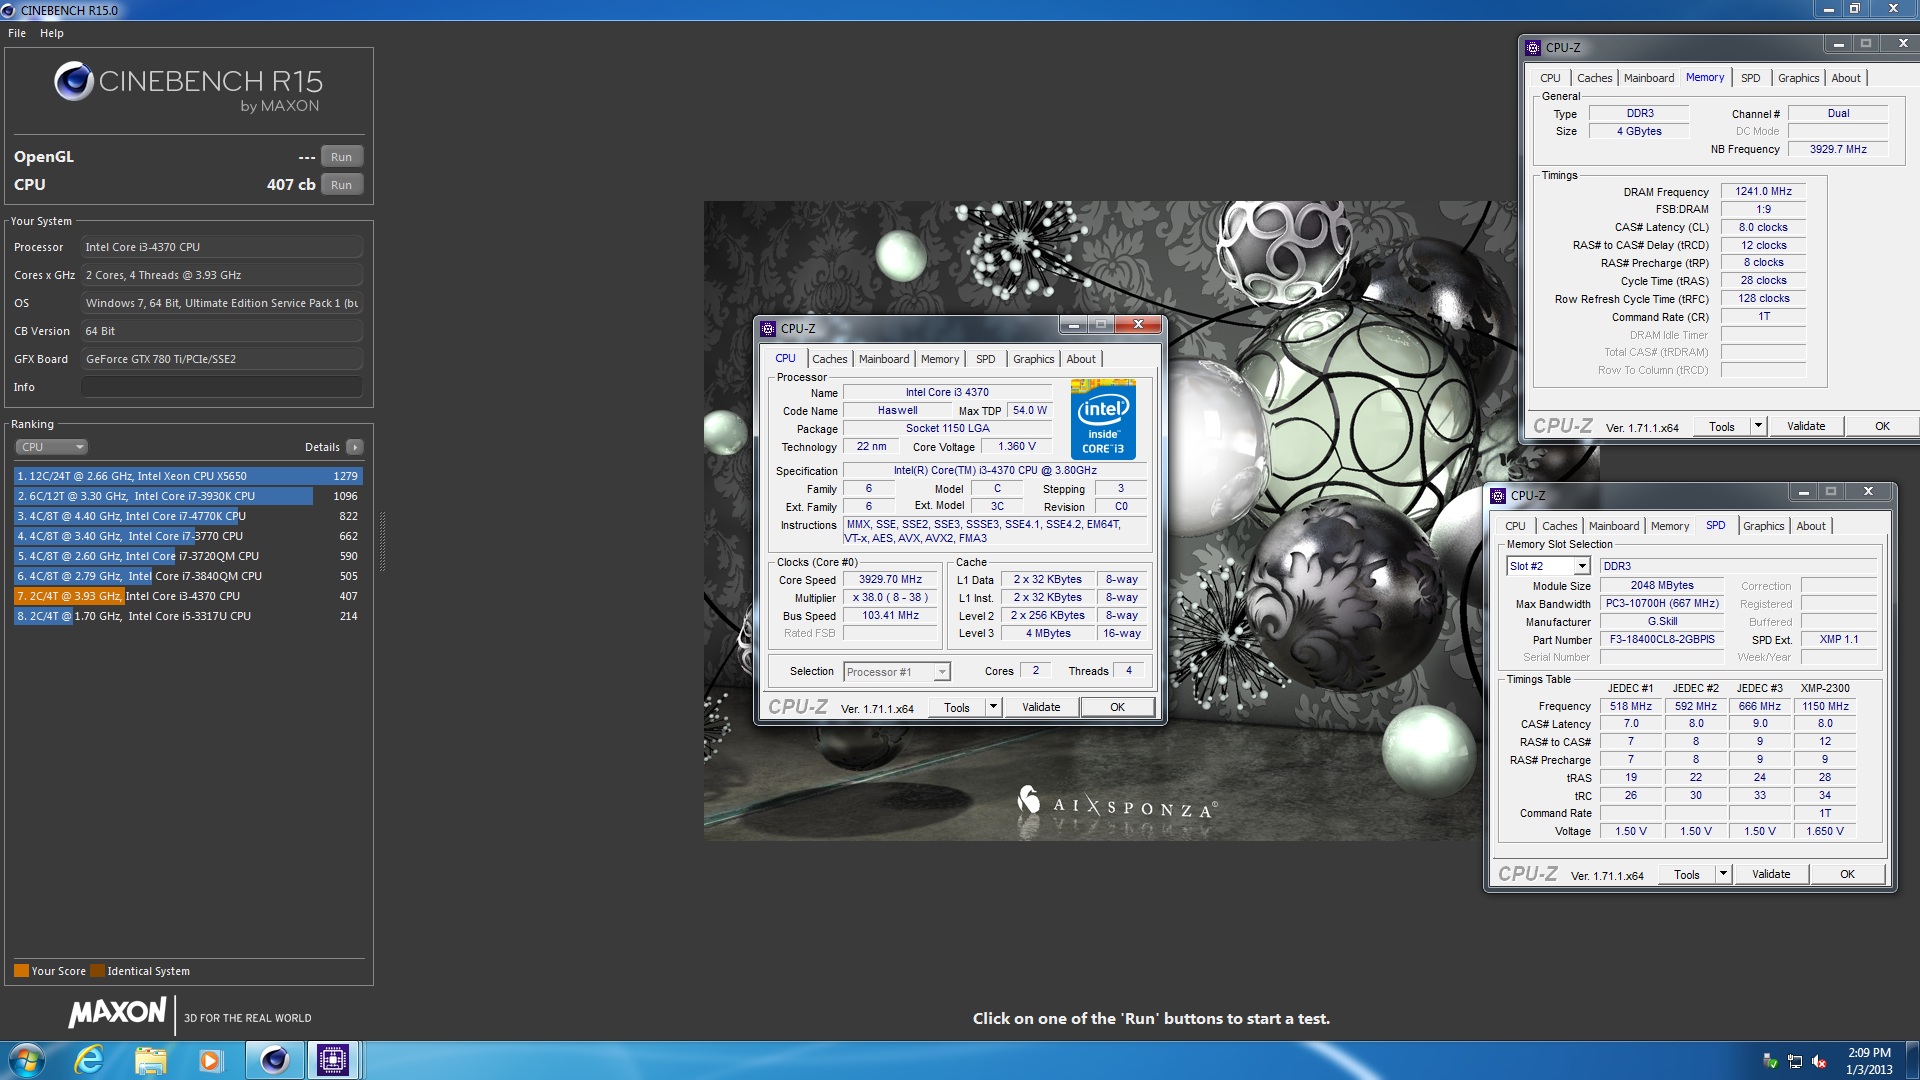Viewport: 1920px width, 1080px height.
Task: Select About tab in SPD CPU-Z window
Action: [x=1811, y=526]
